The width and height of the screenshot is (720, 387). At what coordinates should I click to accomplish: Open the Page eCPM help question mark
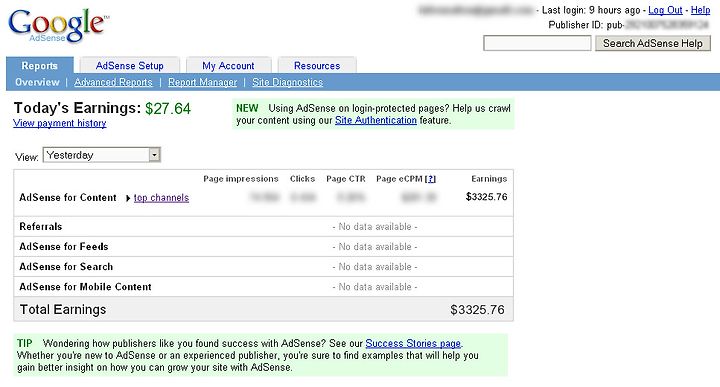coord(430,179)
